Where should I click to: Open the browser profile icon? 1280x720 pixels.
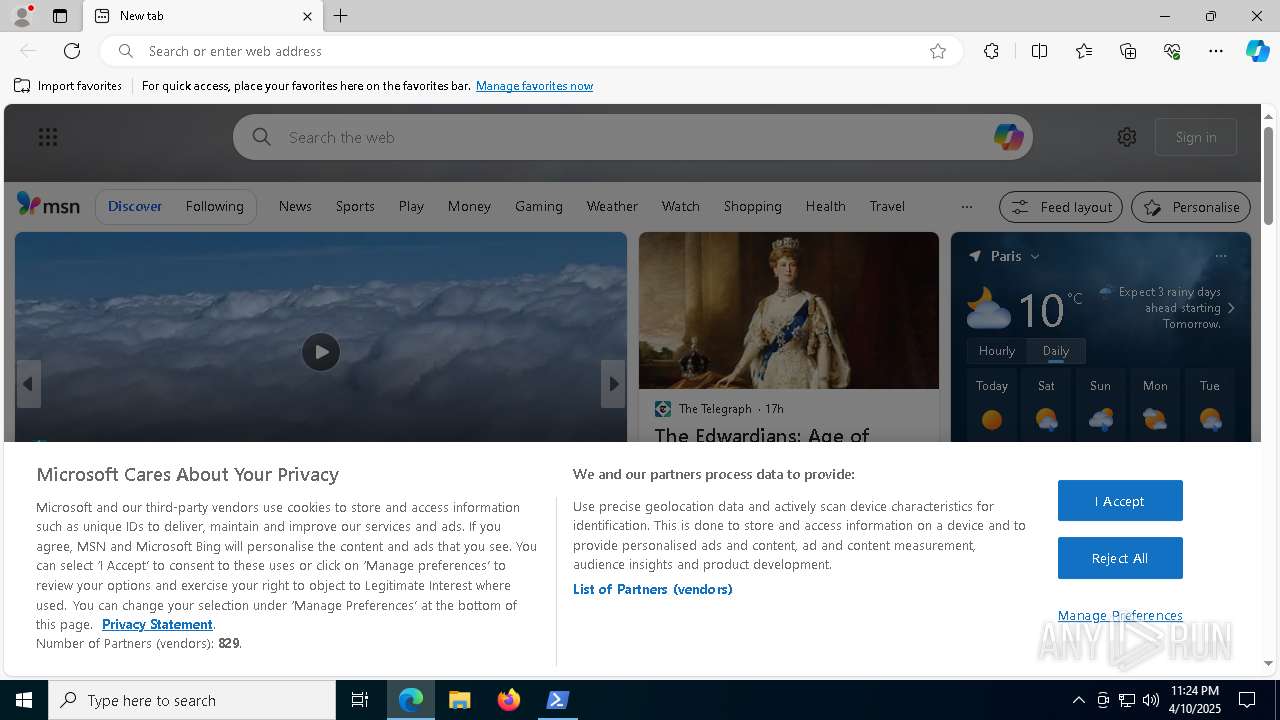(x=22, y=16)
